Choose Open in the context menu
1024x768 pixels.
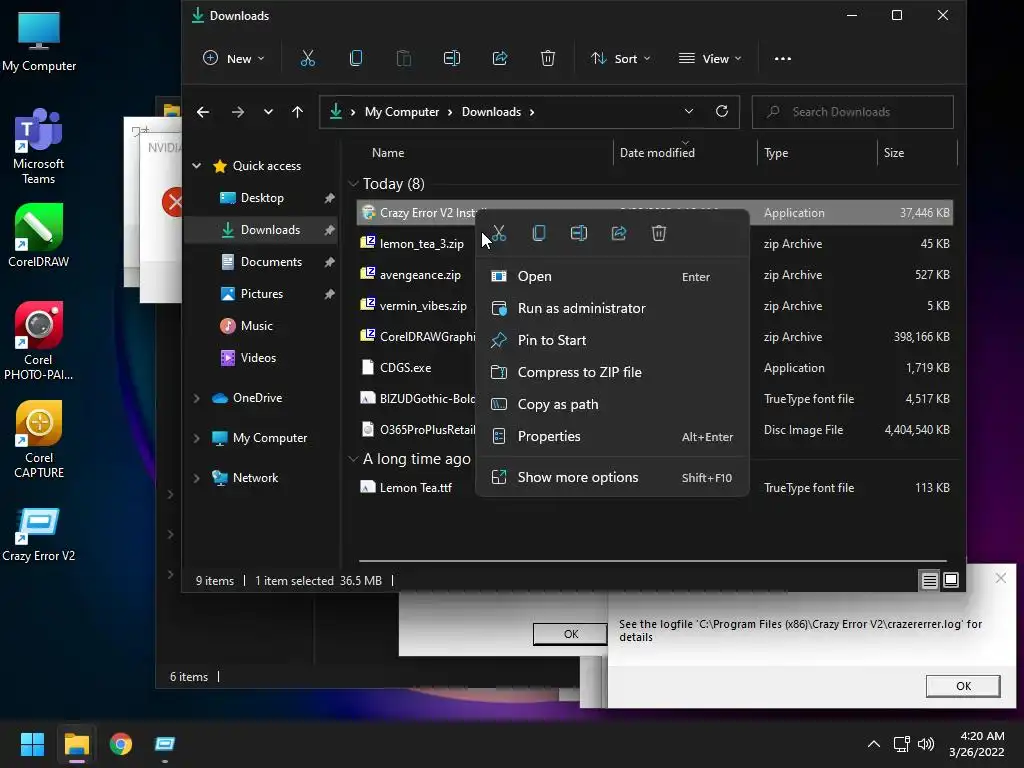tap(612, 276)
